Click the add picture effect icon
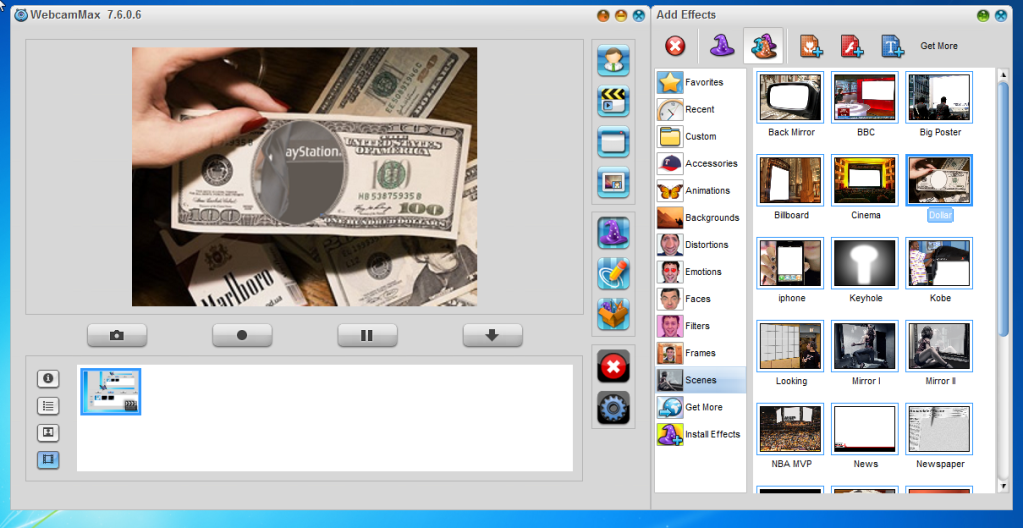This screenshot has height=528, width=1023. point(811,46)
